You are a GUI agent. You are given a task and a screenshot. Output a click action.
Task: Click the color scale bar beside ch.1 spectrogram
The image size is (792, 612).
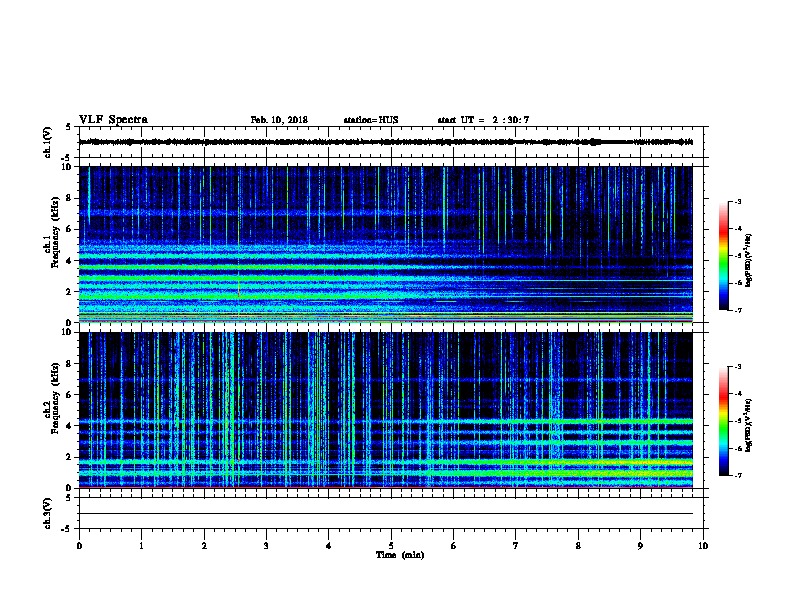[x=723, y=256]
